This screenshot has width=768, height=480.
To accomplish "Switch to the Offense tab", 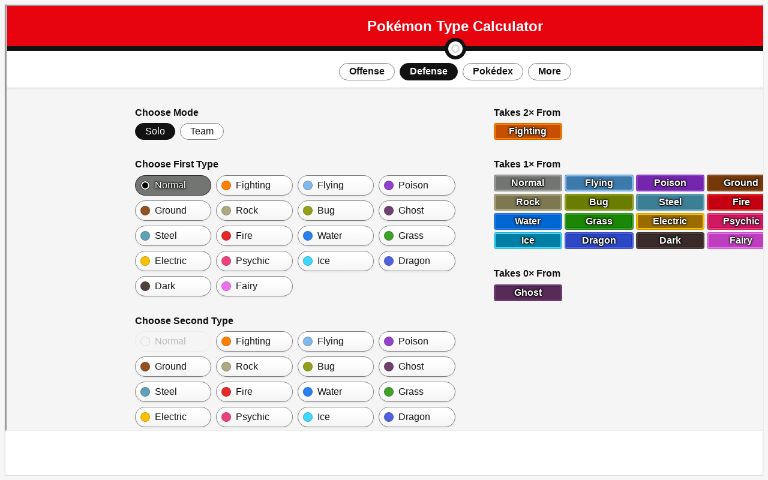I will (366, 72).
